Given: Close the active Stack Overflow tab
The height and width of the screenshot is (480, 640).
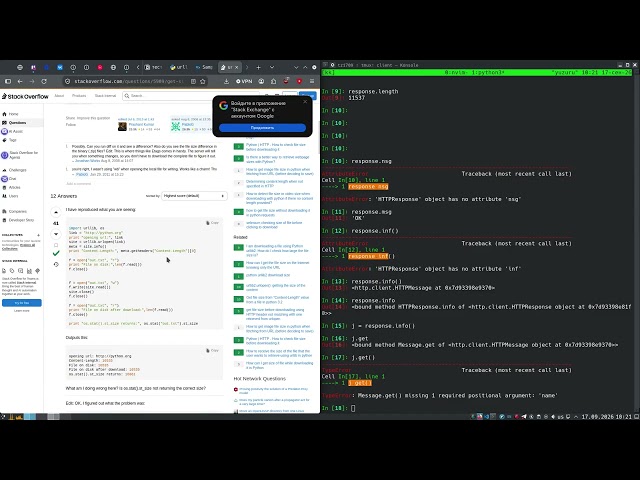Looking at the screenshot, I should 236,67.
